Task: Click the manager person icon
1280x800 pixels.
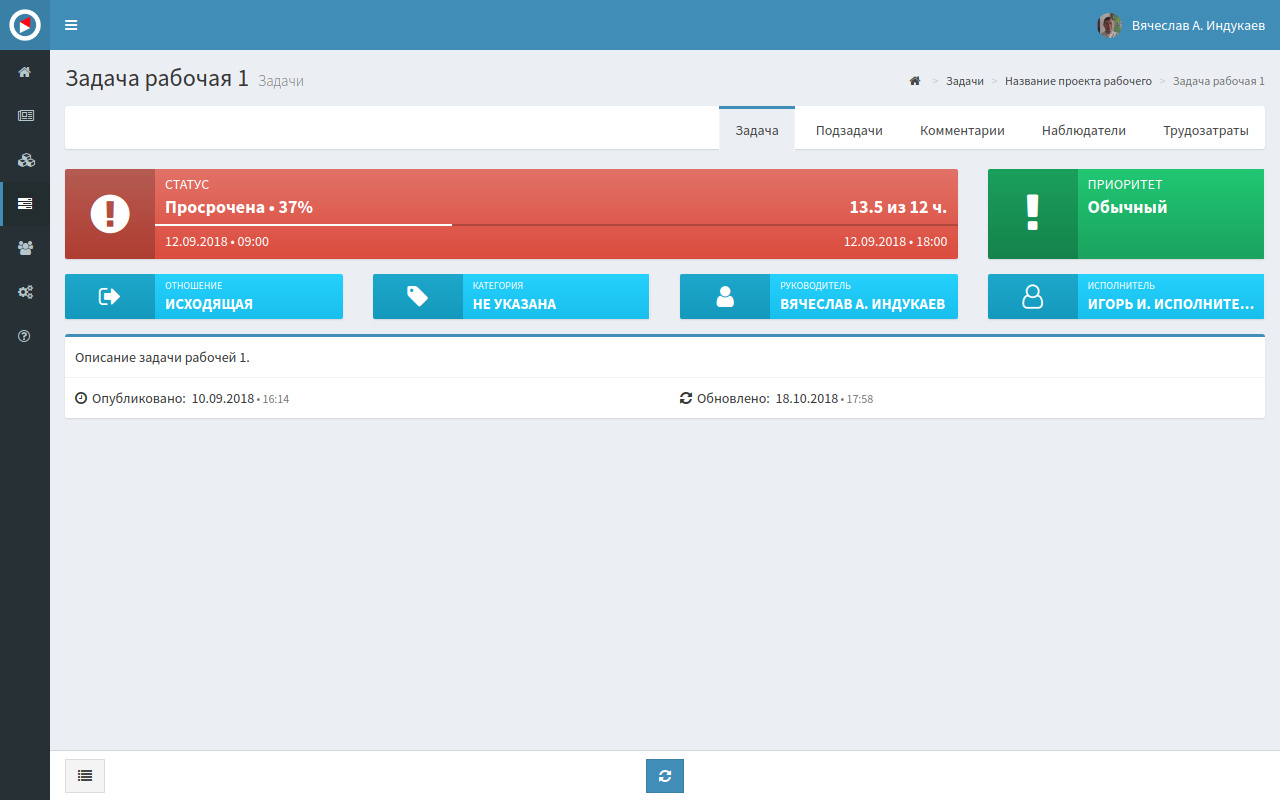Action: 725,297
